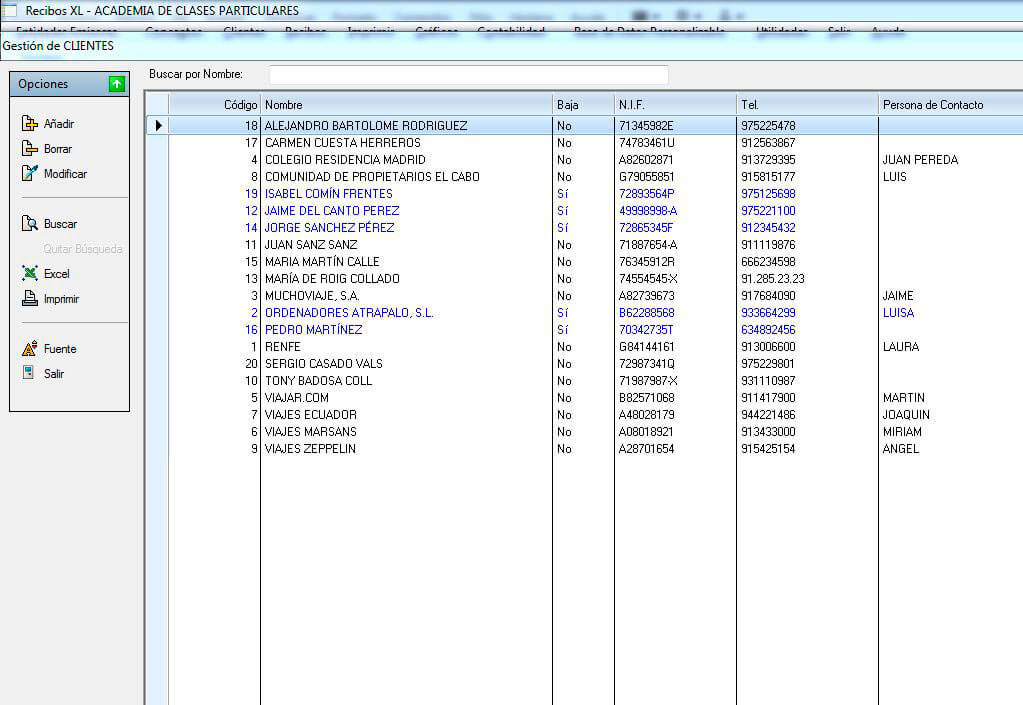Select the CARMEN CUESTA HERREROS row
This screenshot has width=1023, height=705.
pos(342,143)
